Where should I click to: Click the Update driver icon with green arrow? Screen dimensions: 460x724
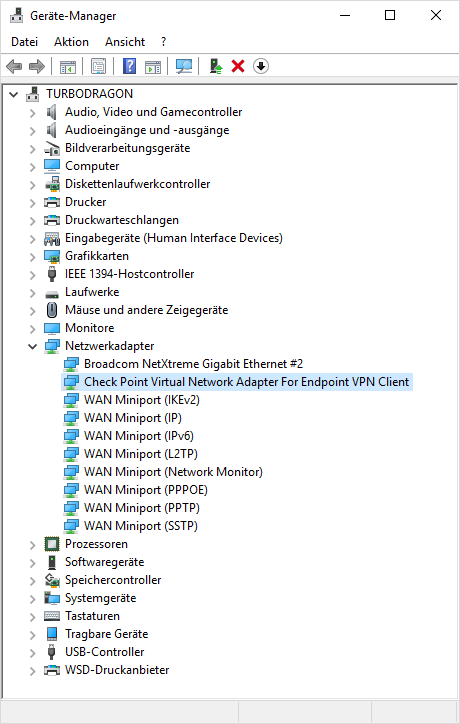(216, 66)
